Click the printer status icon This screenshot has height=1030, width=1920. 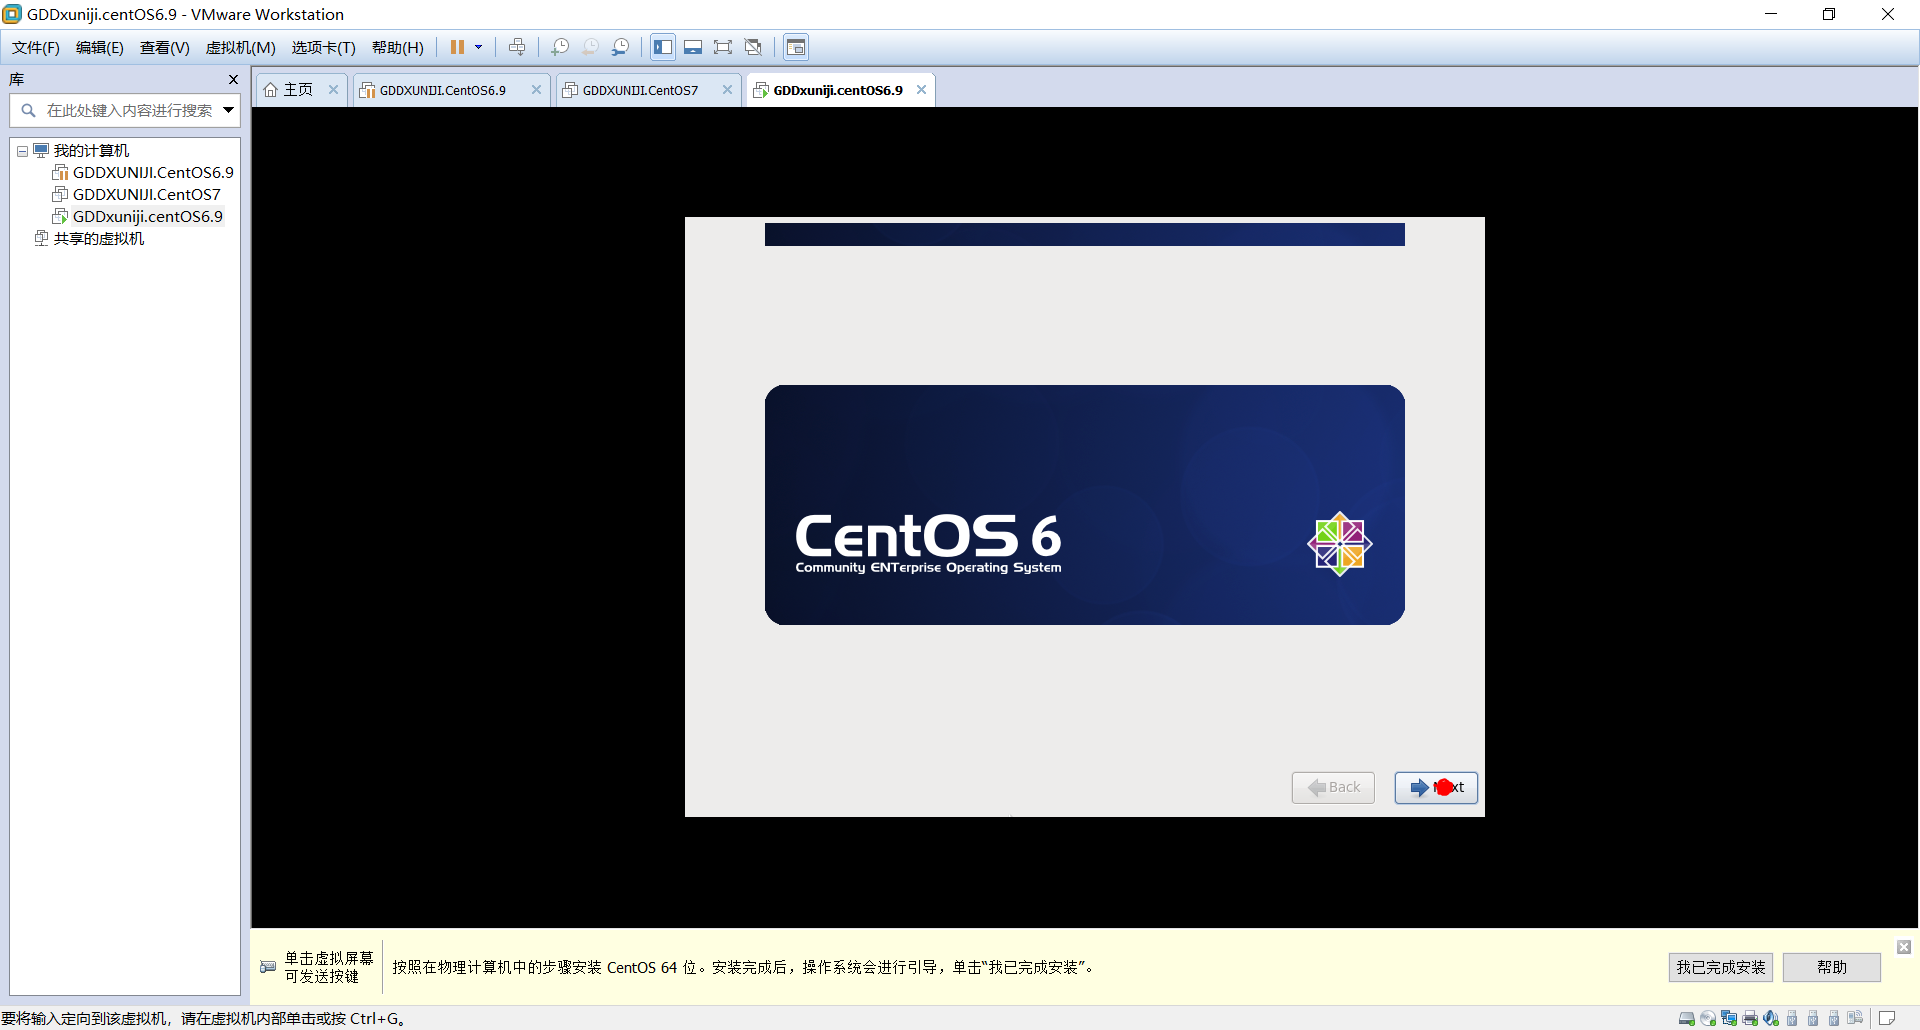(x=1750, y=1018)
